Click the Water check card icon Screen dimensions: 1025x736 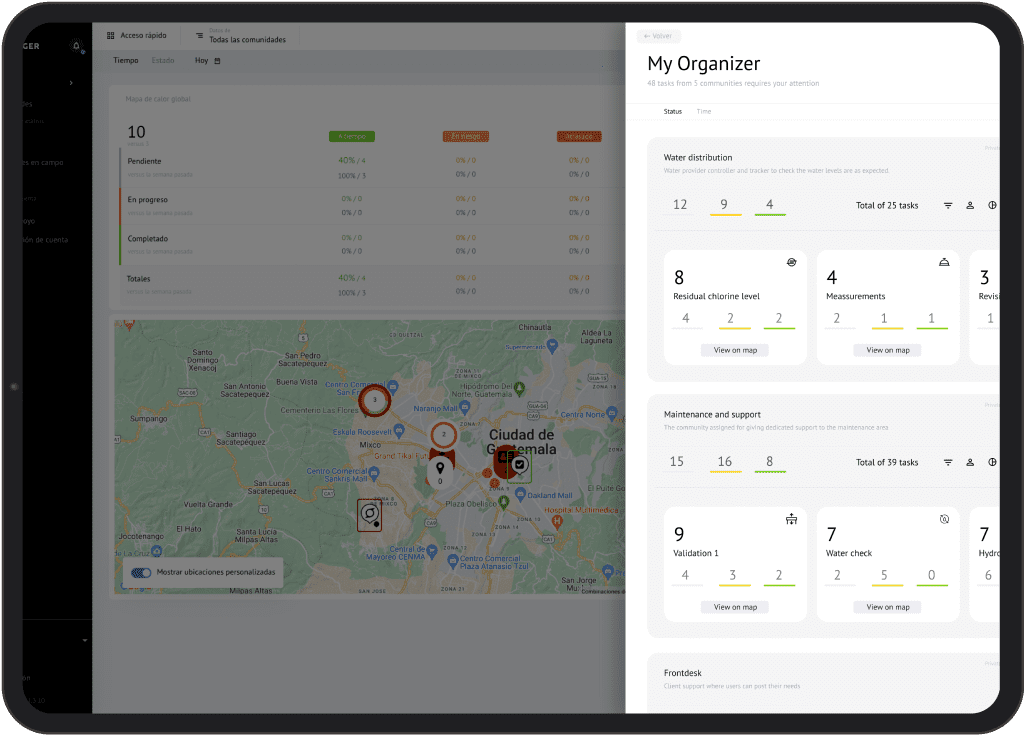[944, 519]
